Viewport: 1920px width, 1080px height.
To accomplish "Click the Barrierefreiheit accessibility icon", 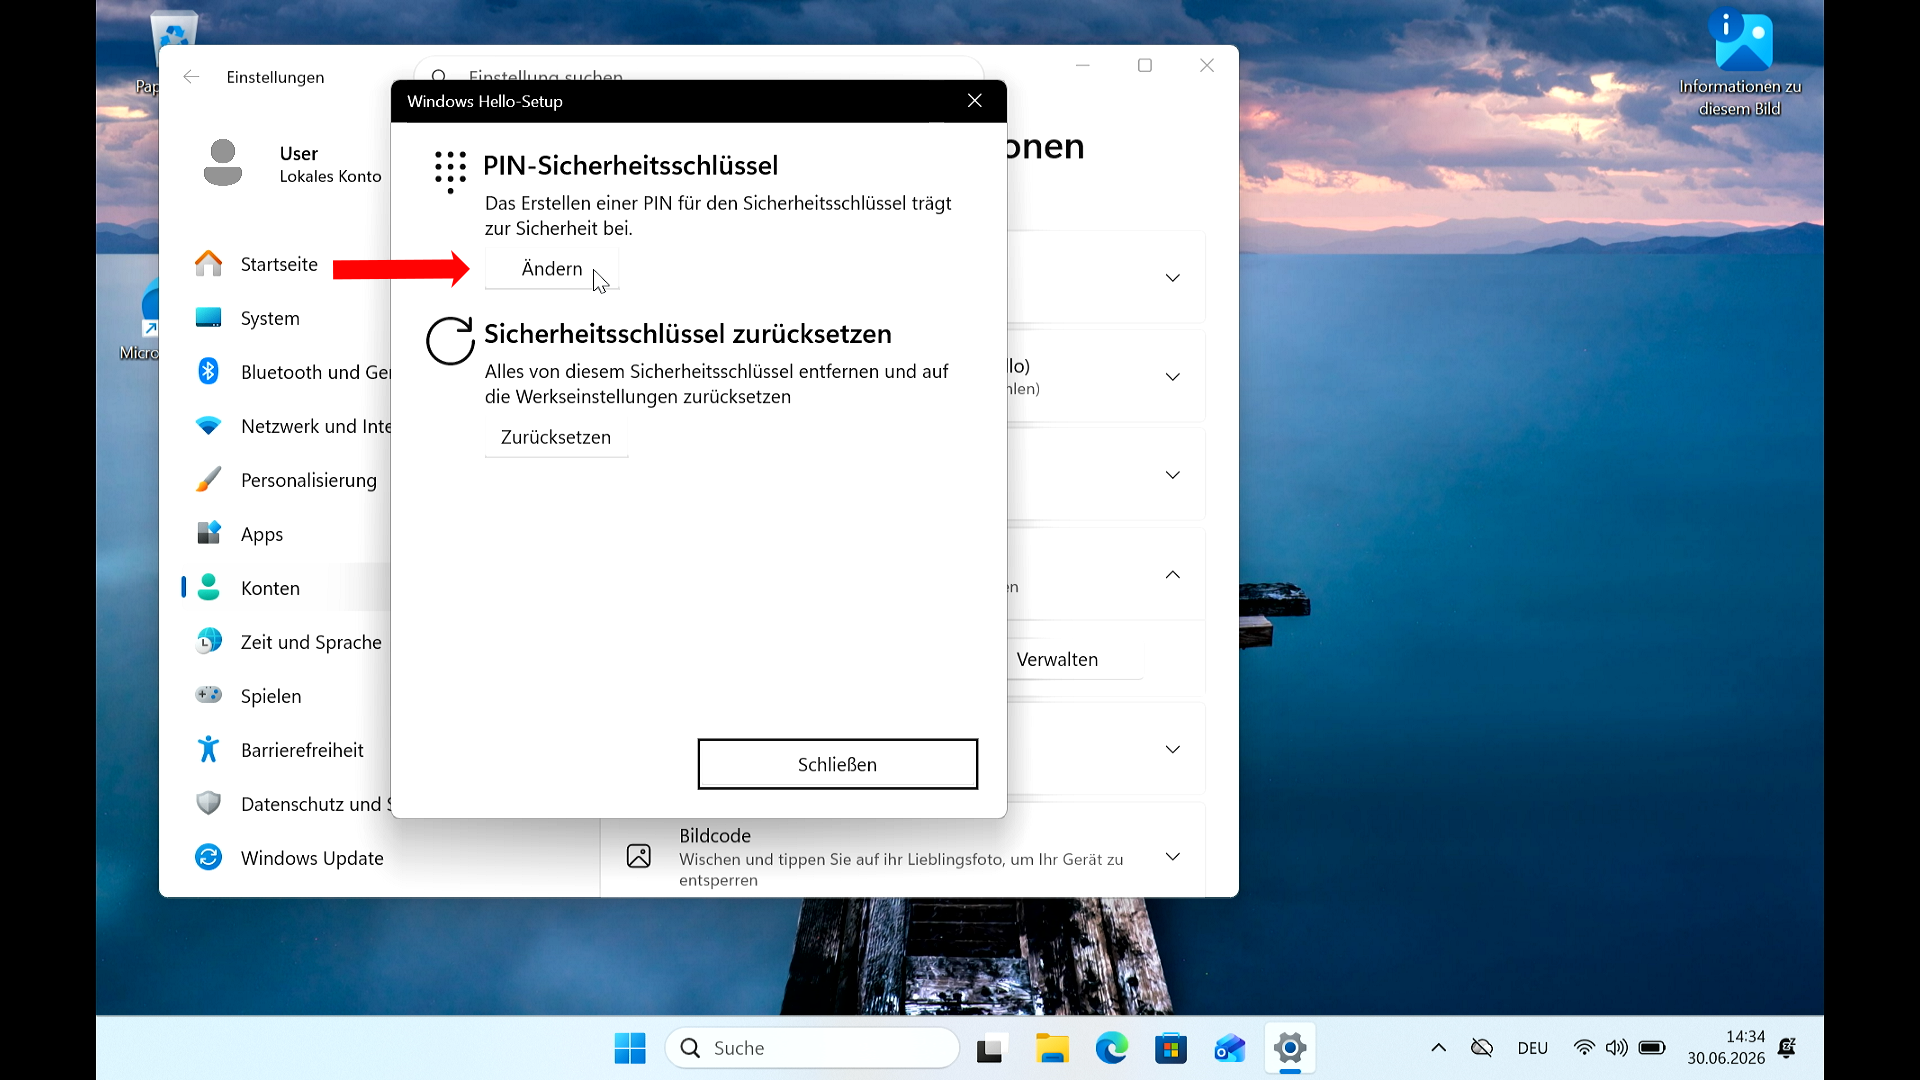I will point(208,749).
